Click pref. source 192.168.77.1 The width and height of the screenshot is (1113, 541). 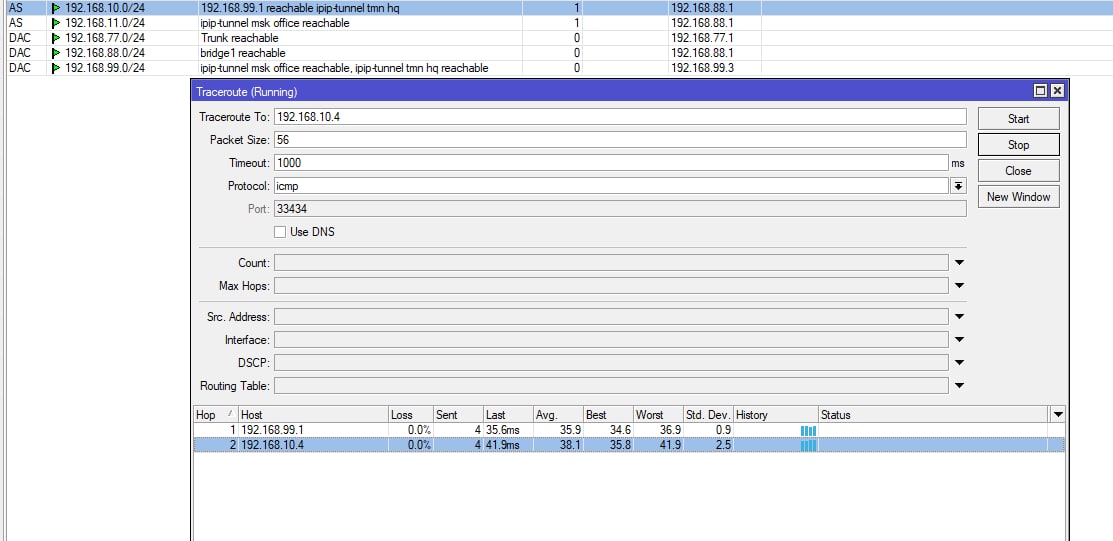tap(702, 38)
